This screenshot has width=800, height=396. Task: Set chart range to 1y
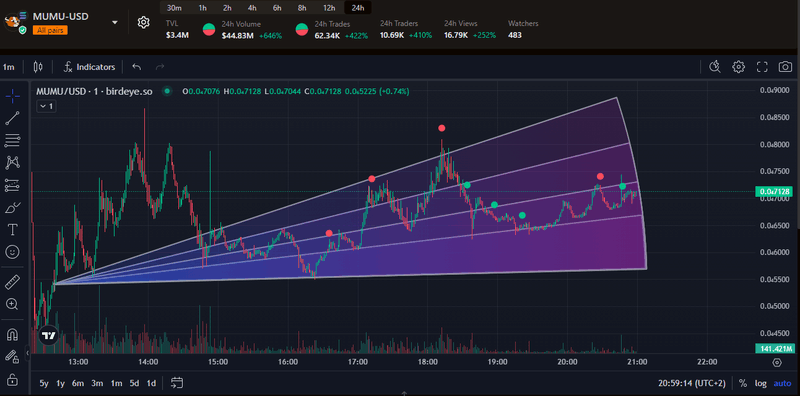pyautogui.click(x=61, y=383)
